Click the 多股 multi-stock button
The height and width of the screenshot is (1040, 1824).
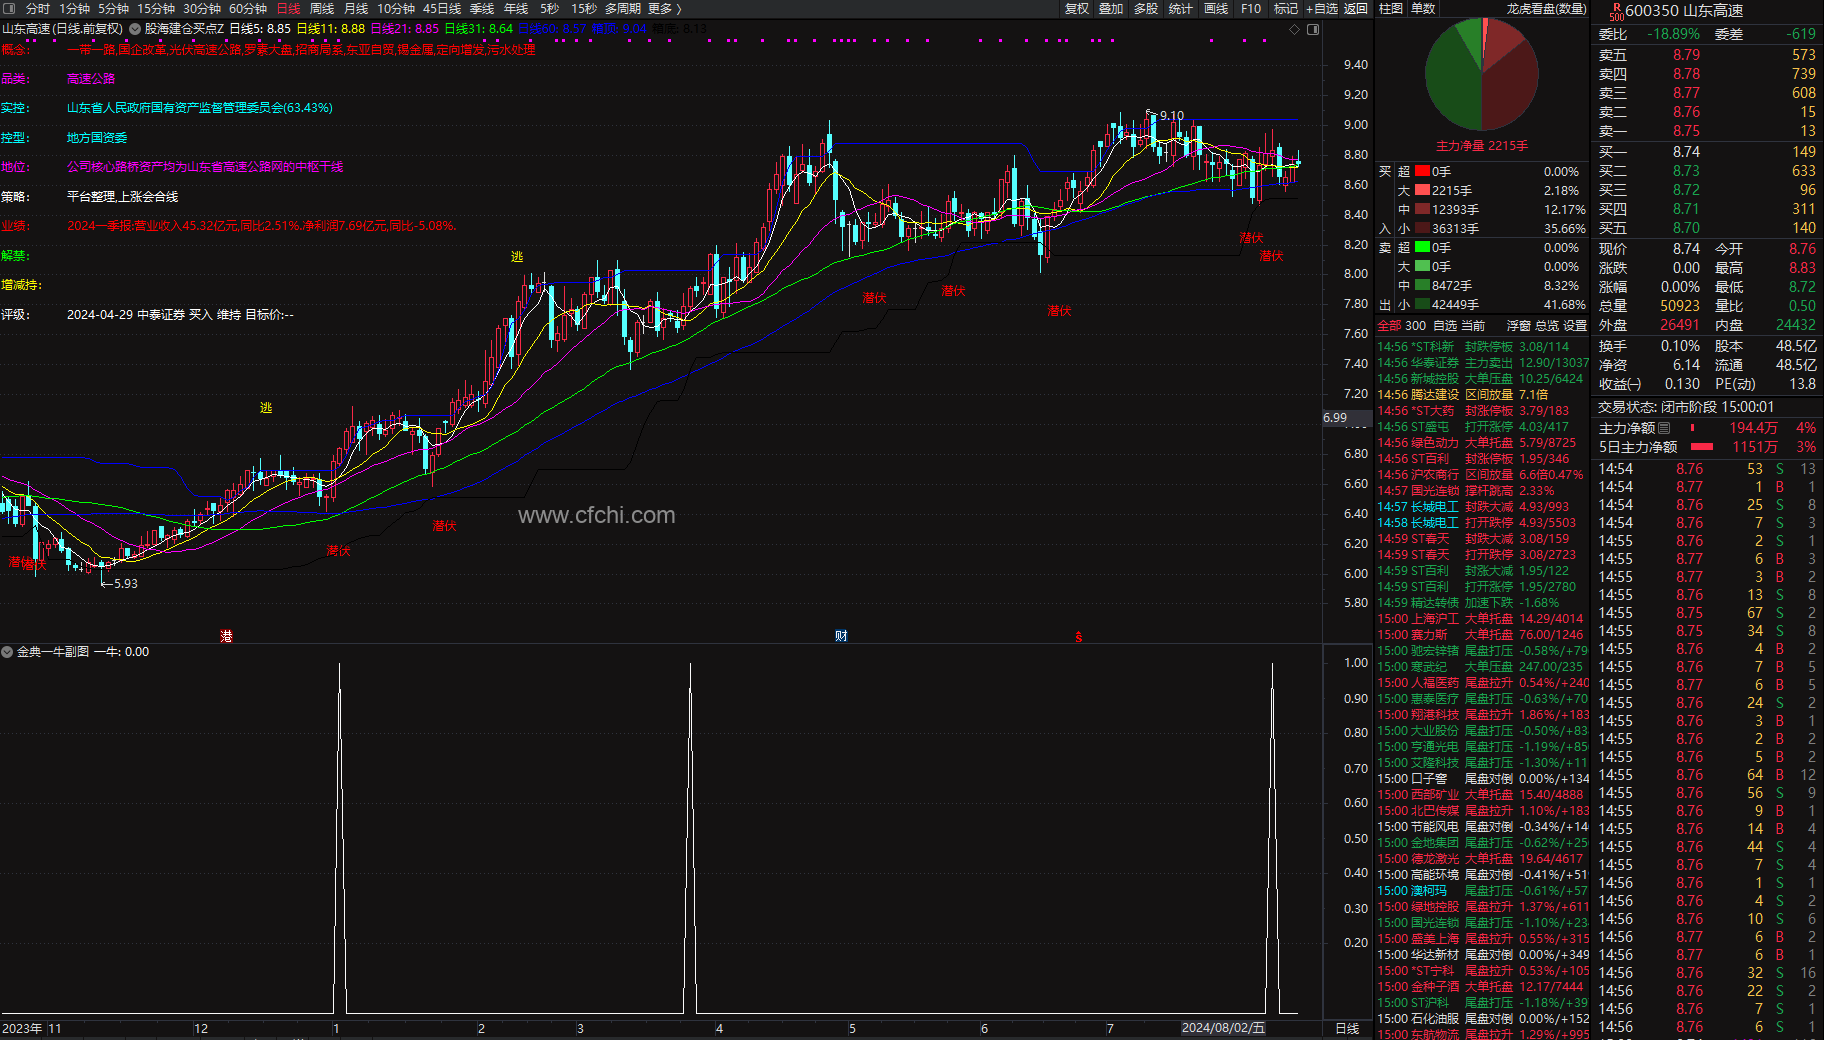[x=1146, y=9]
